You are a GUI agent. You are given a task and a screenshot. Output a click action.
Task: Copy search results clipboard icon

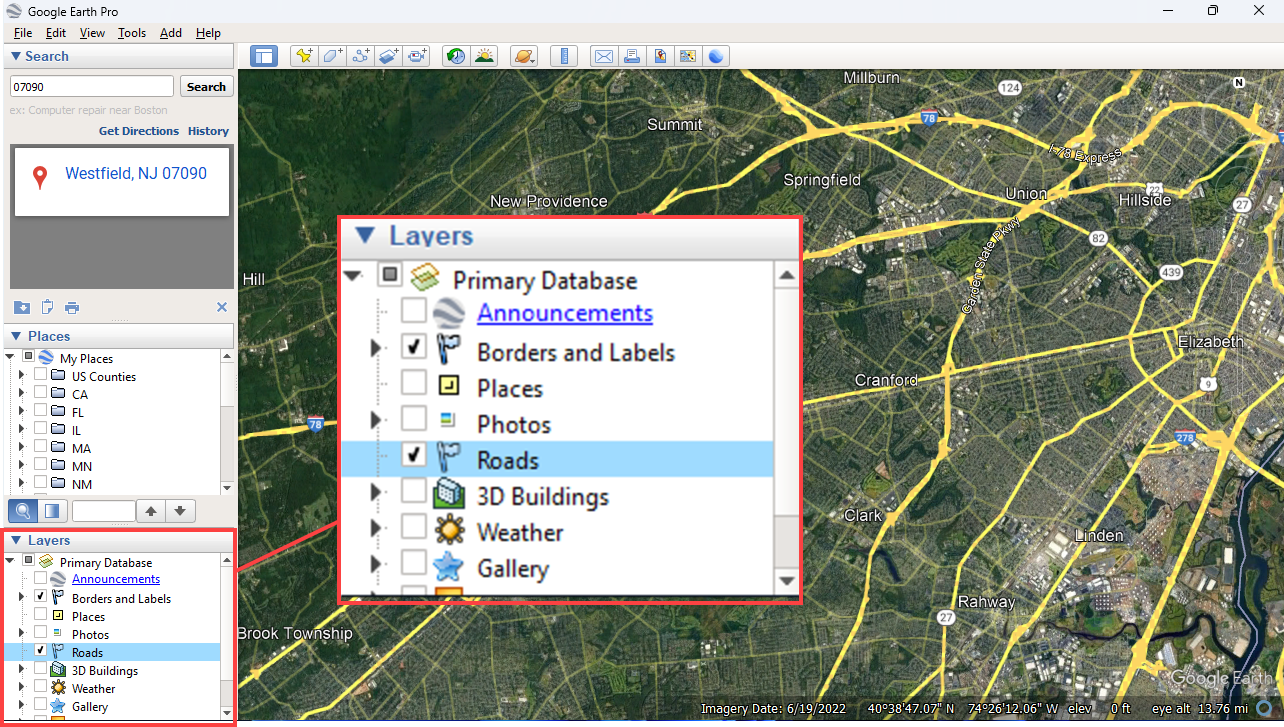pyautogui.click(x=47, y=307)
